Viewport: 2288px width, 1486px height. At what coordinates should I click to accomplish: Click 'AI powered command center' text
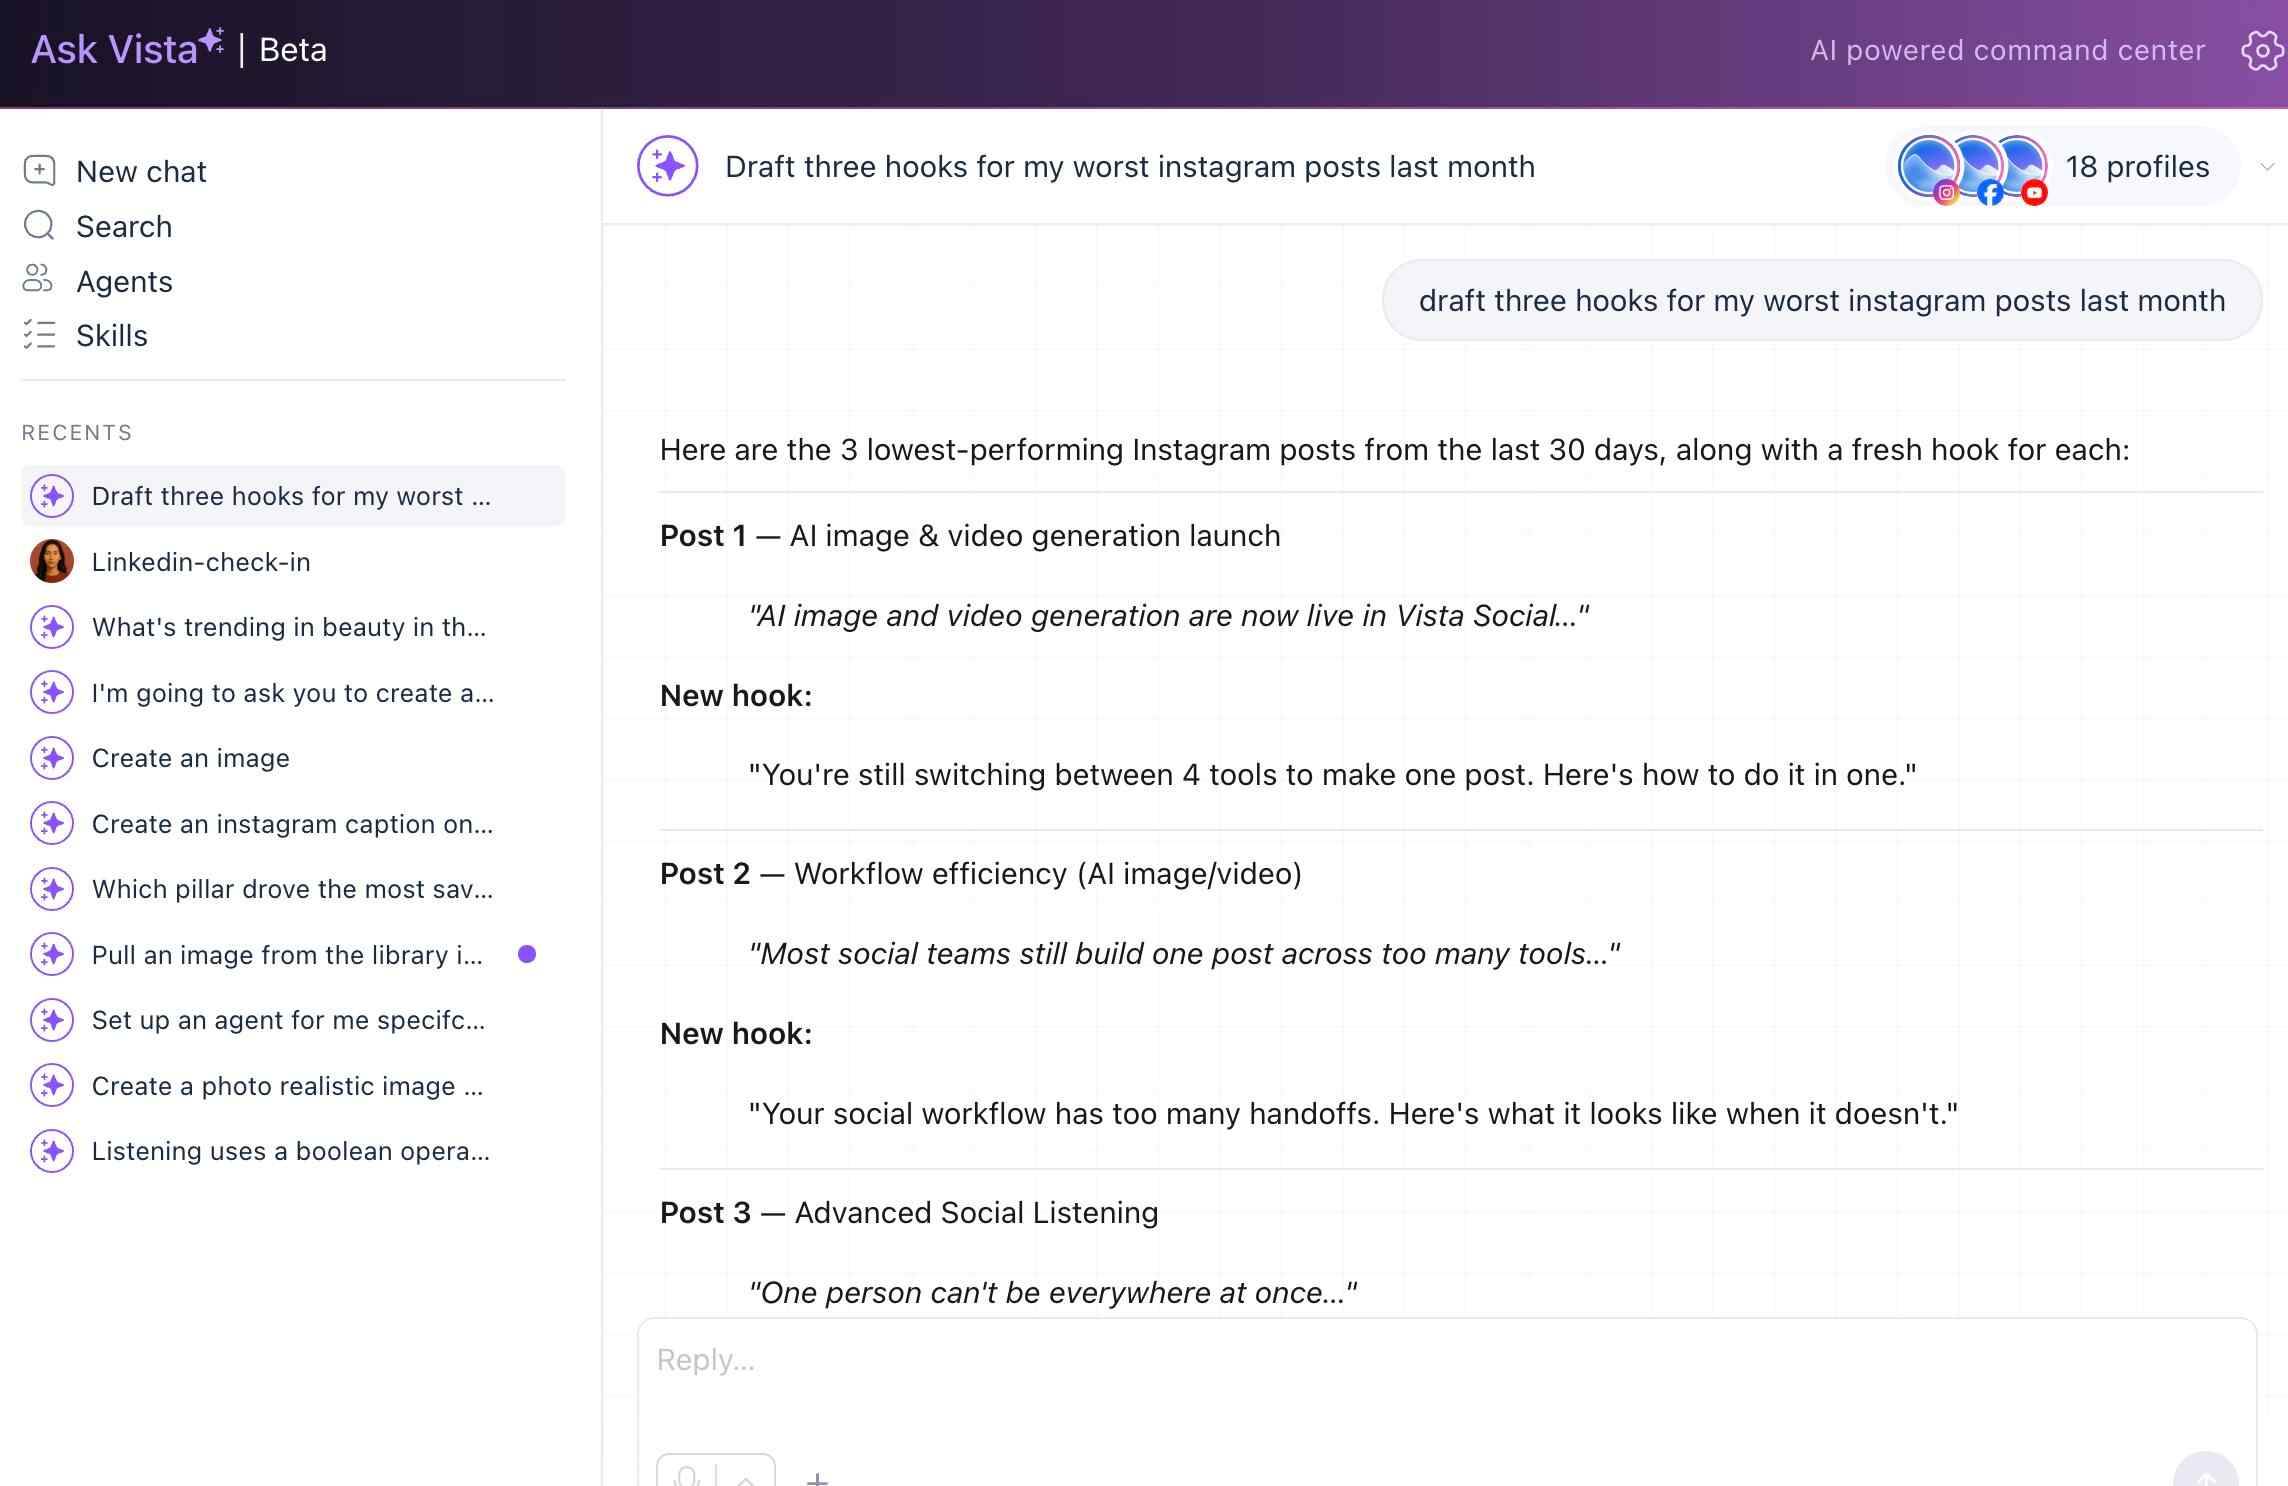pyautogui.click(x=2007, y=50)
